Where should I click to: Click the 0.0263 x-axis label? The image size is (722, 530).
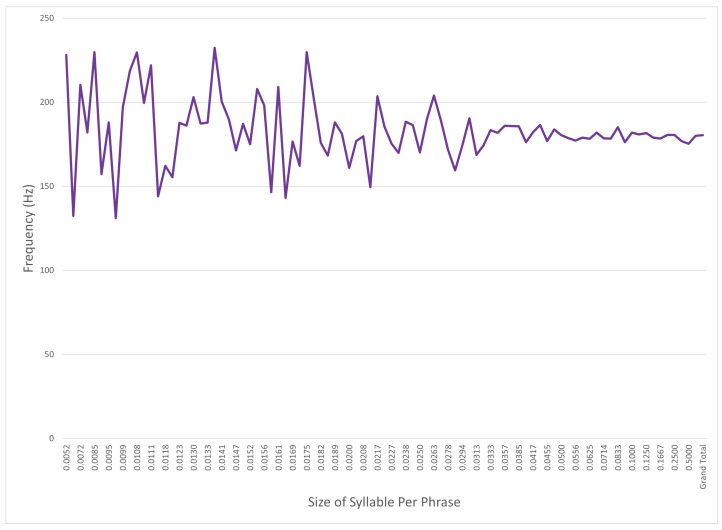tap(434, 457)
